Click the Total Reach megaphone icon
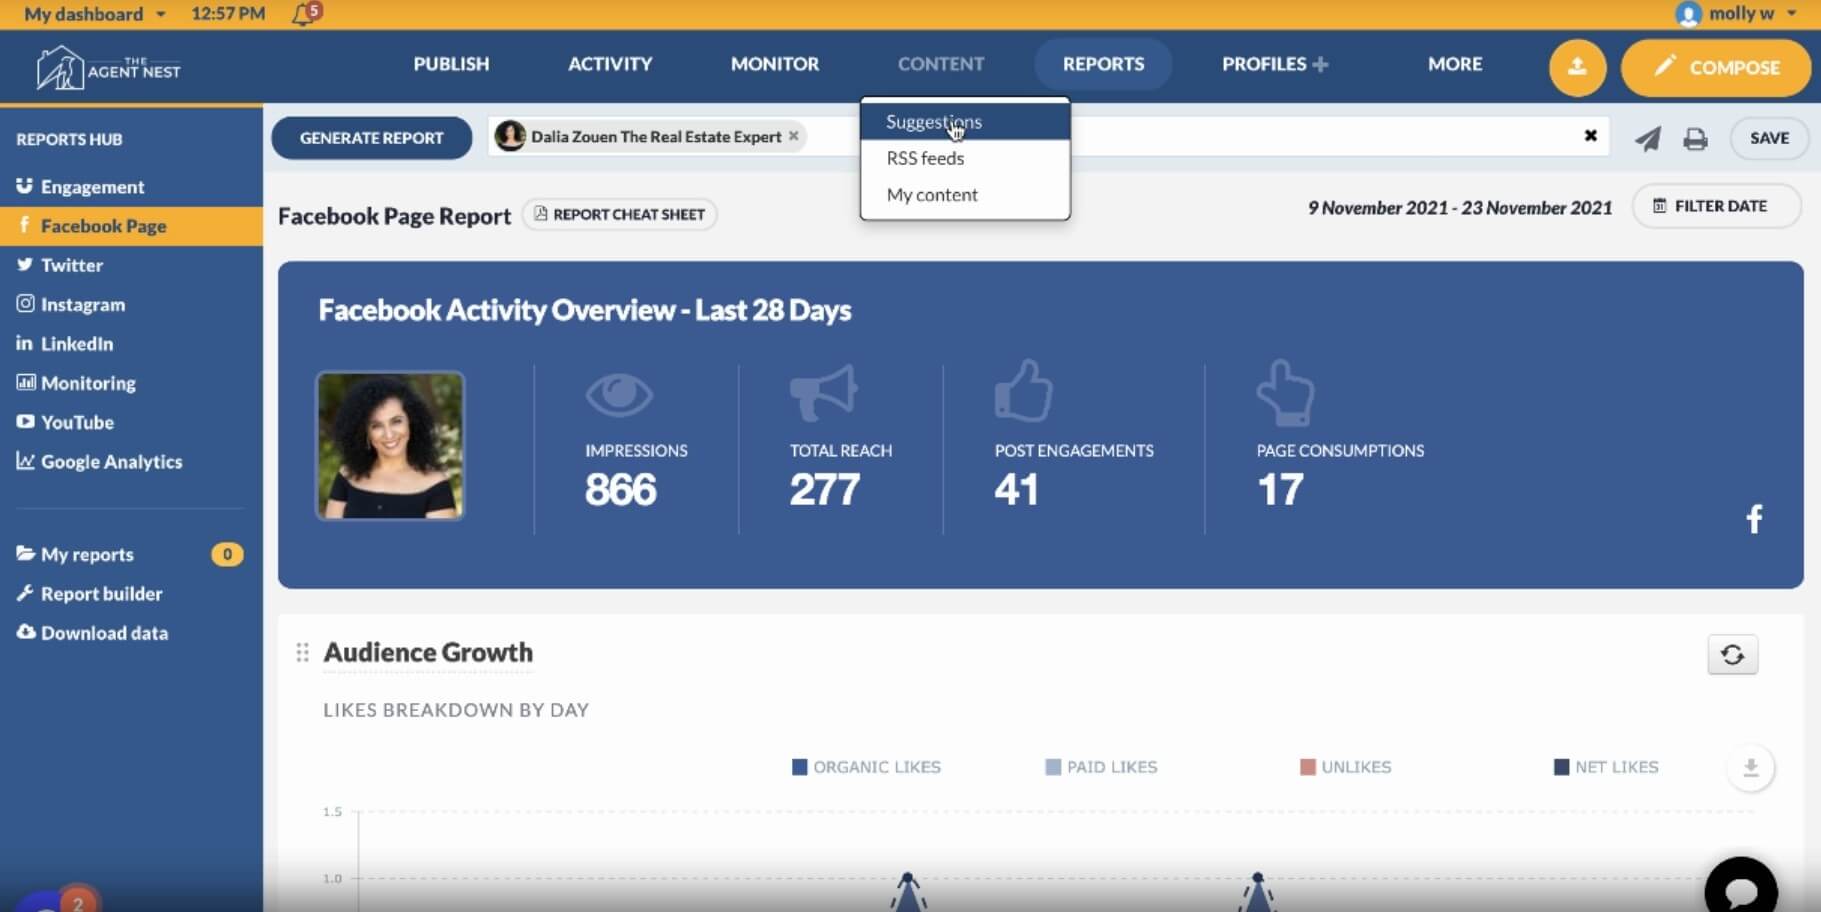The height and width of the screenshot is (912, 1821). 824,392
